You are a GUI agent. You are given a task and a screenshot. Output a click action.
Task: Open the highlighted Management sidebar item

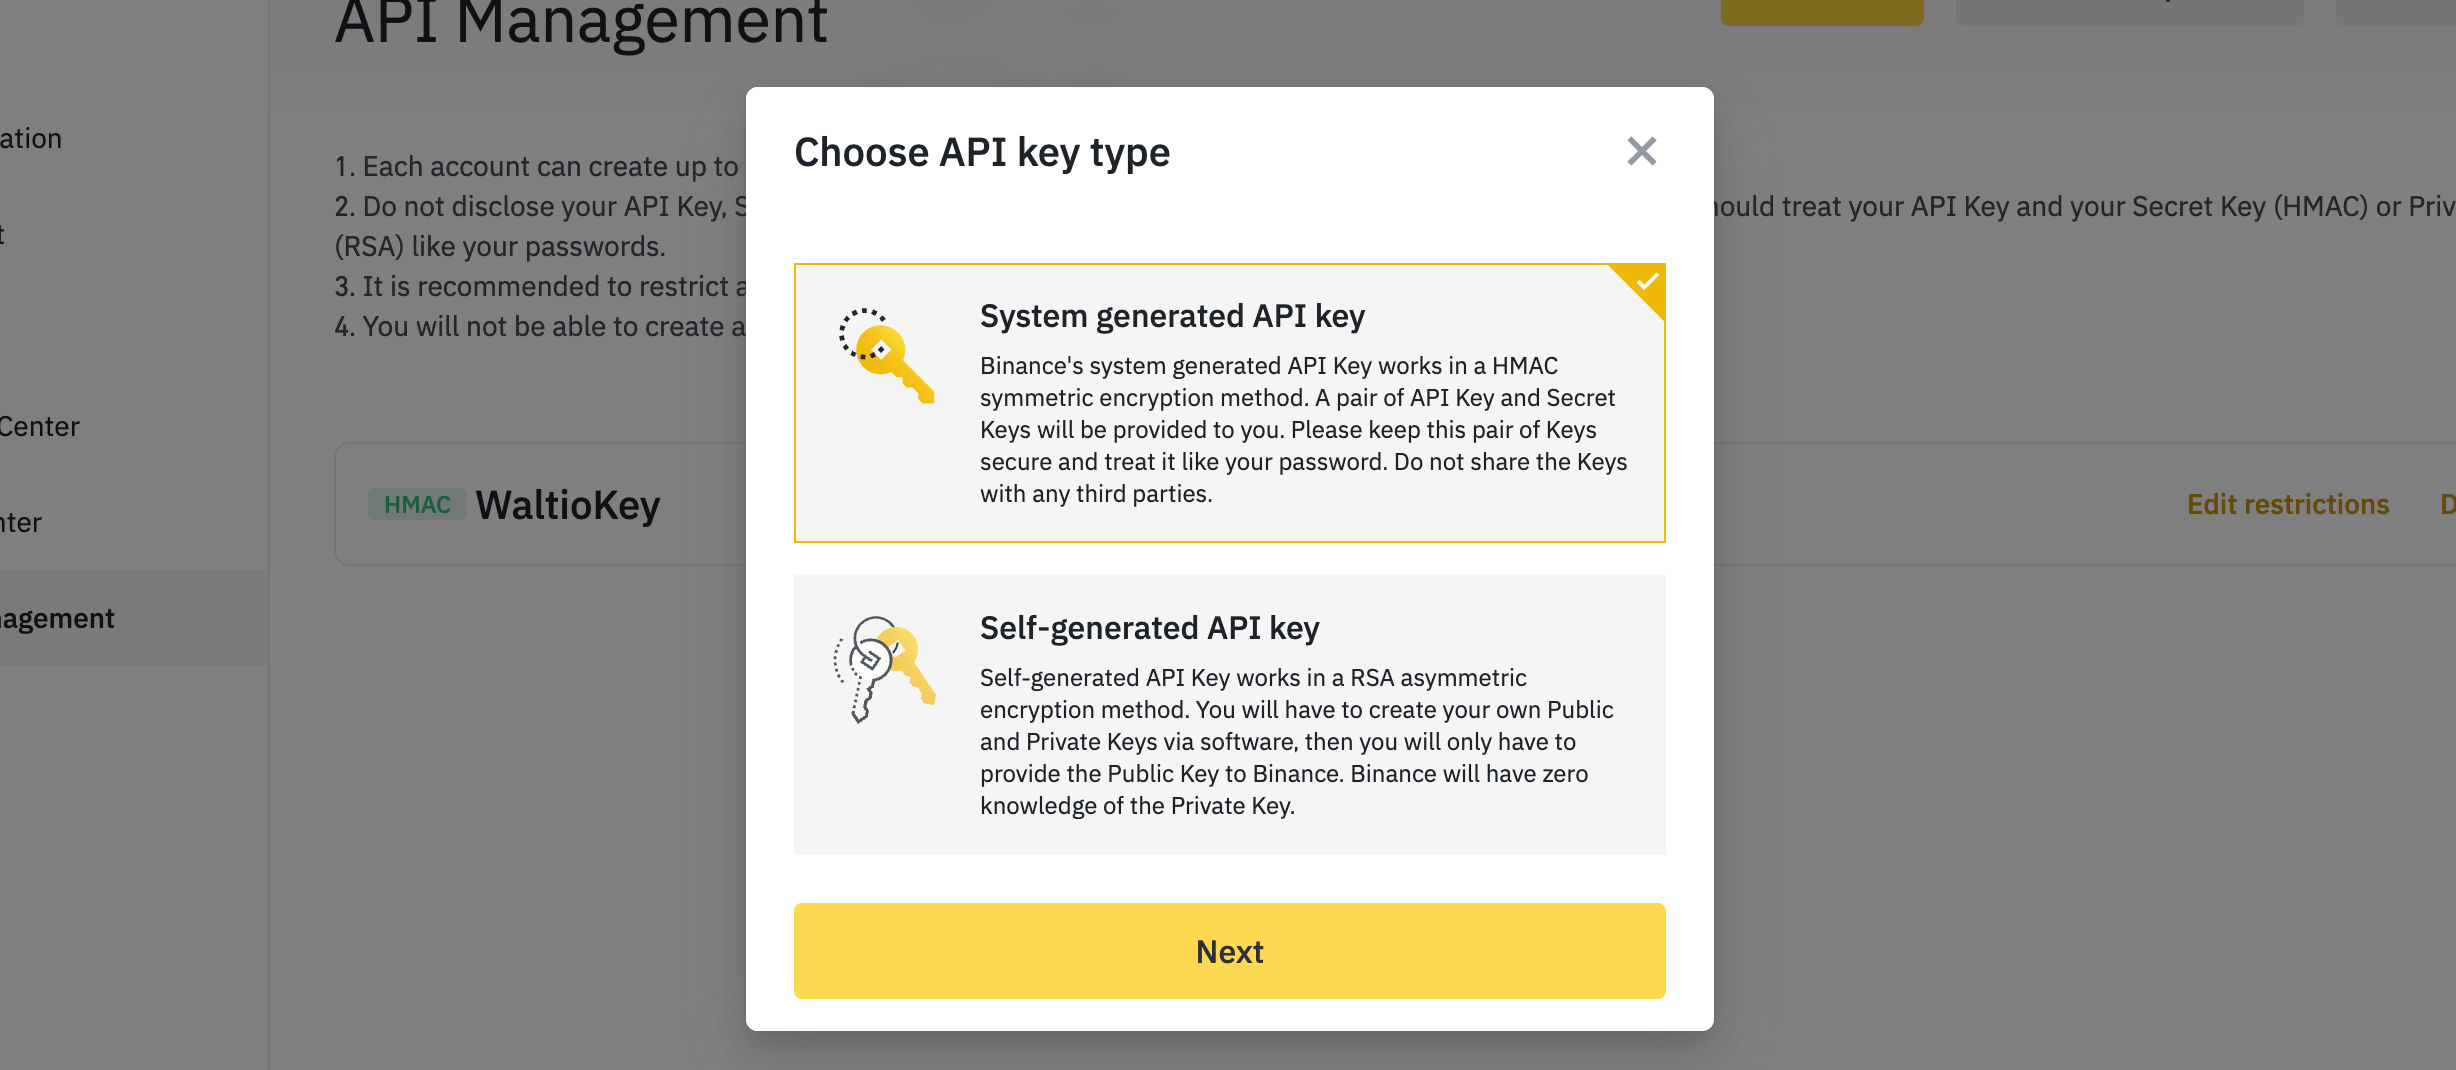tap(60, 619)
